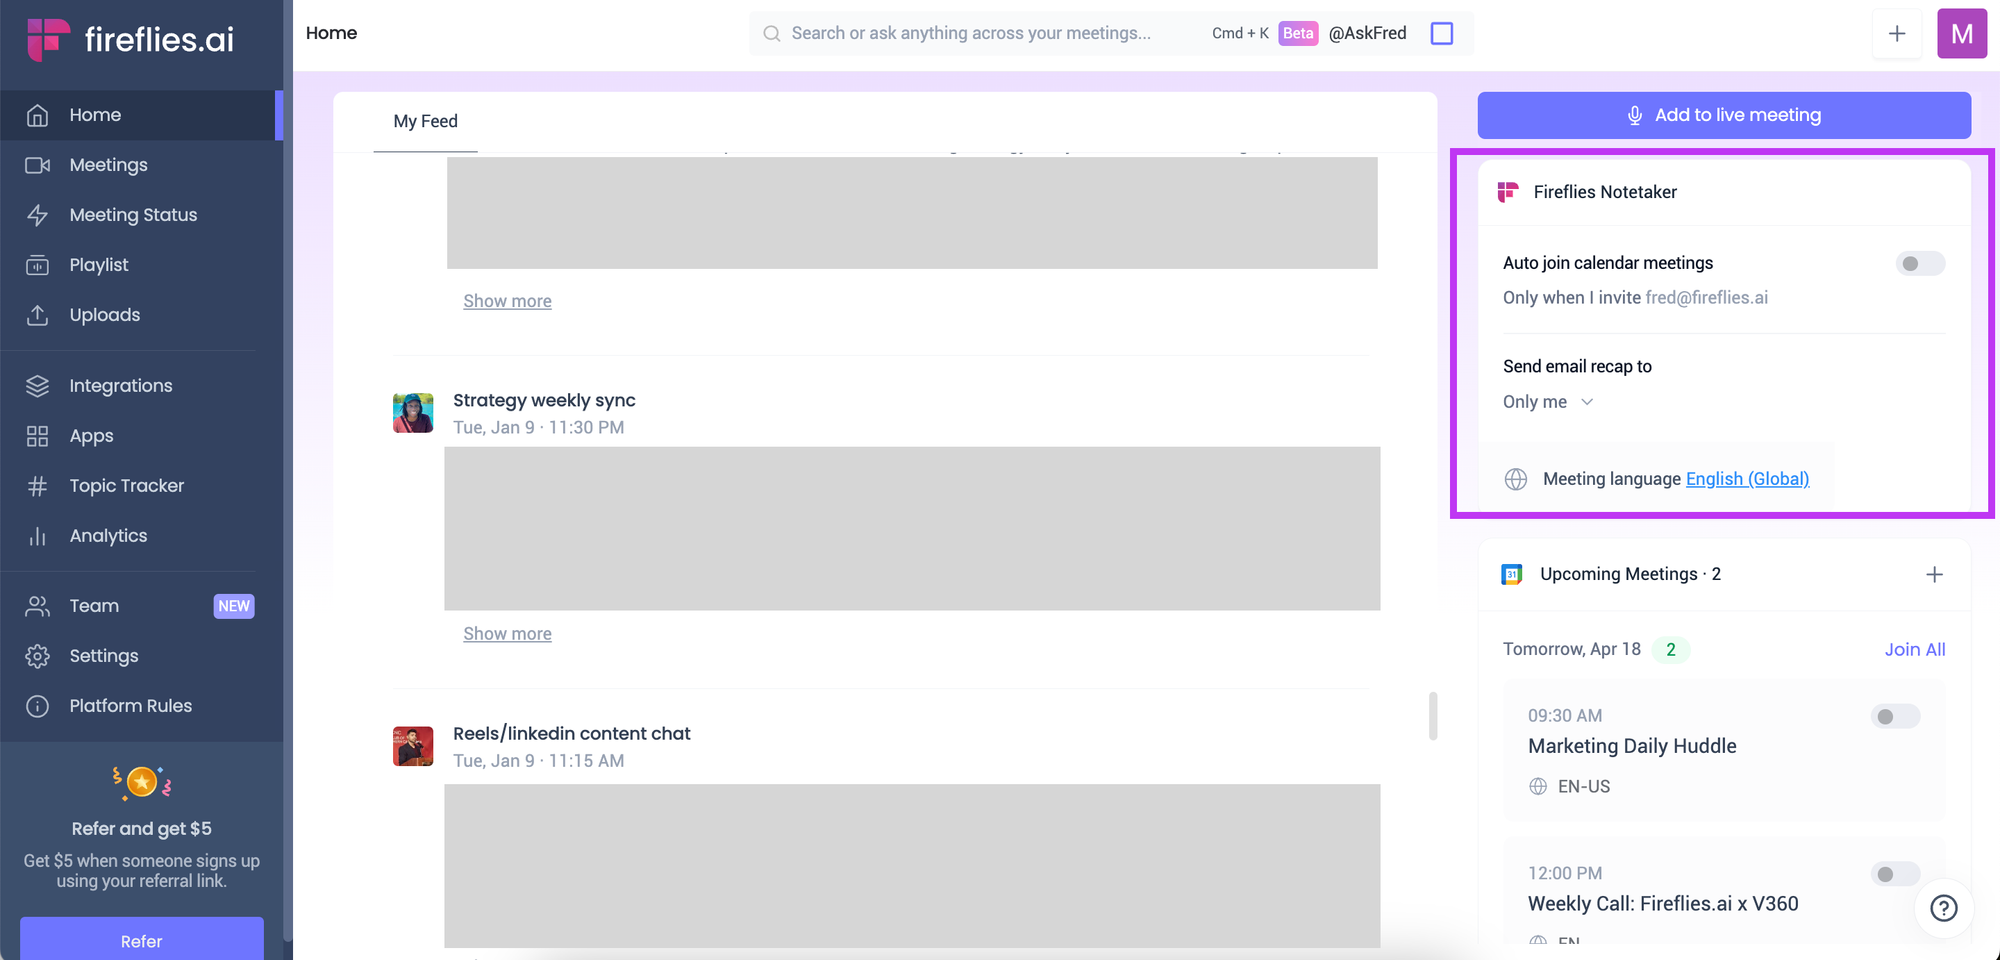View Analytics dashboard
The height and width of the screenshot is (960, 2000).
coord(107,535)
